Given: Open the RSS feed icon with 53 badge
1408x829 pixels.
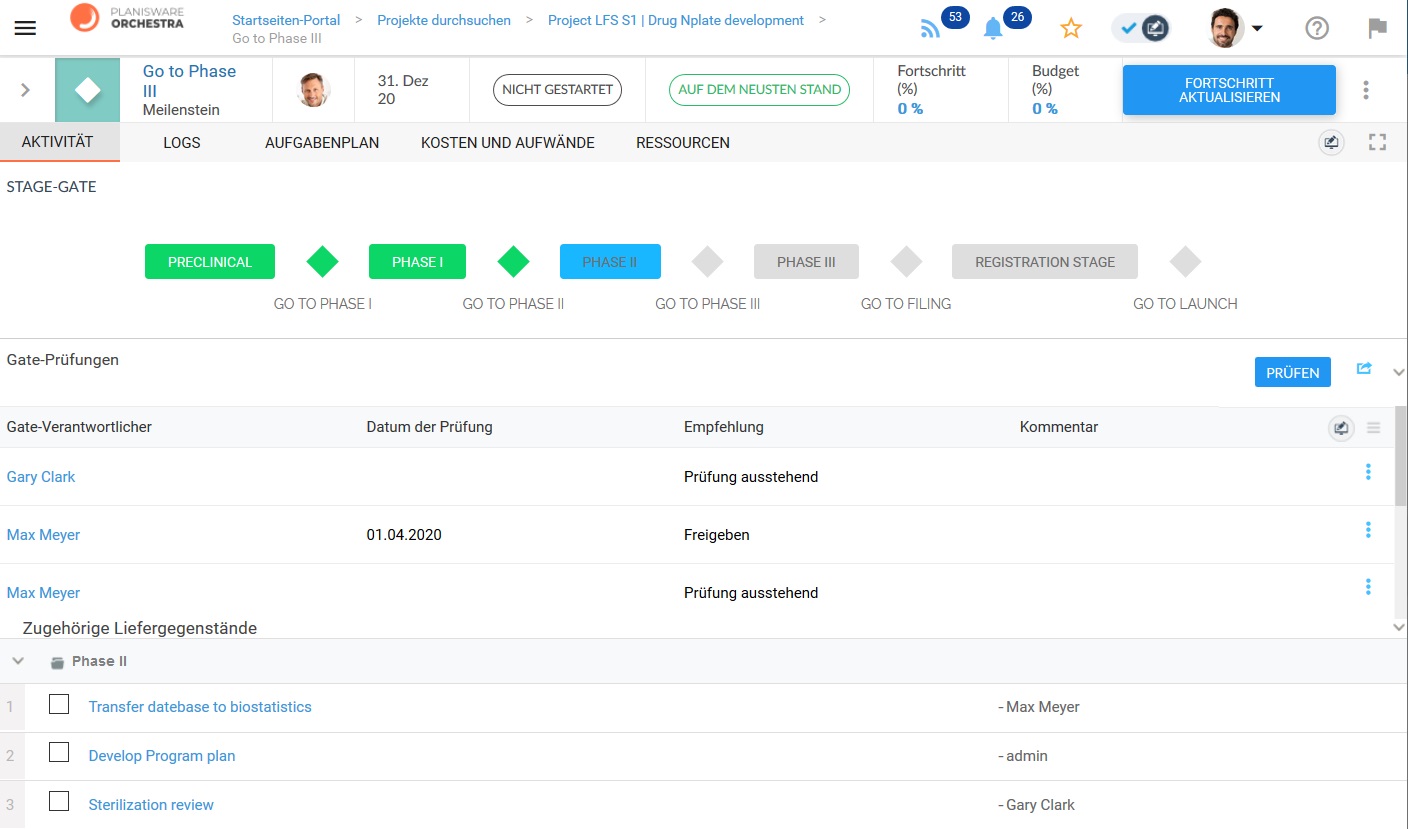Looking at the screenshot, I should point(931,29).
